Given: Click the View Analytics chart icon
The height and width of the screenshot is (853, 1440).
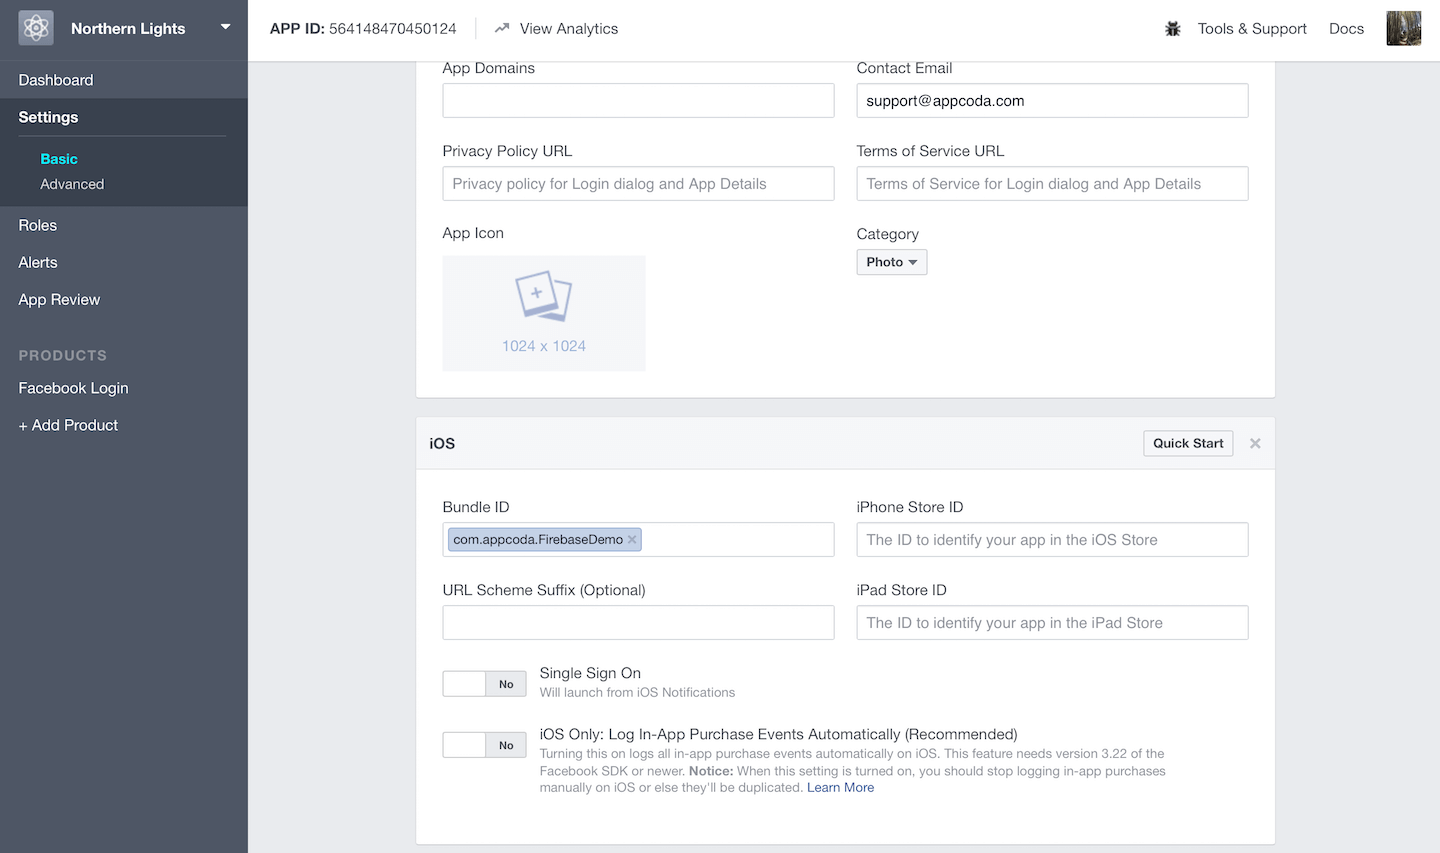Looking at the screenshot, I should click(502, 28).
